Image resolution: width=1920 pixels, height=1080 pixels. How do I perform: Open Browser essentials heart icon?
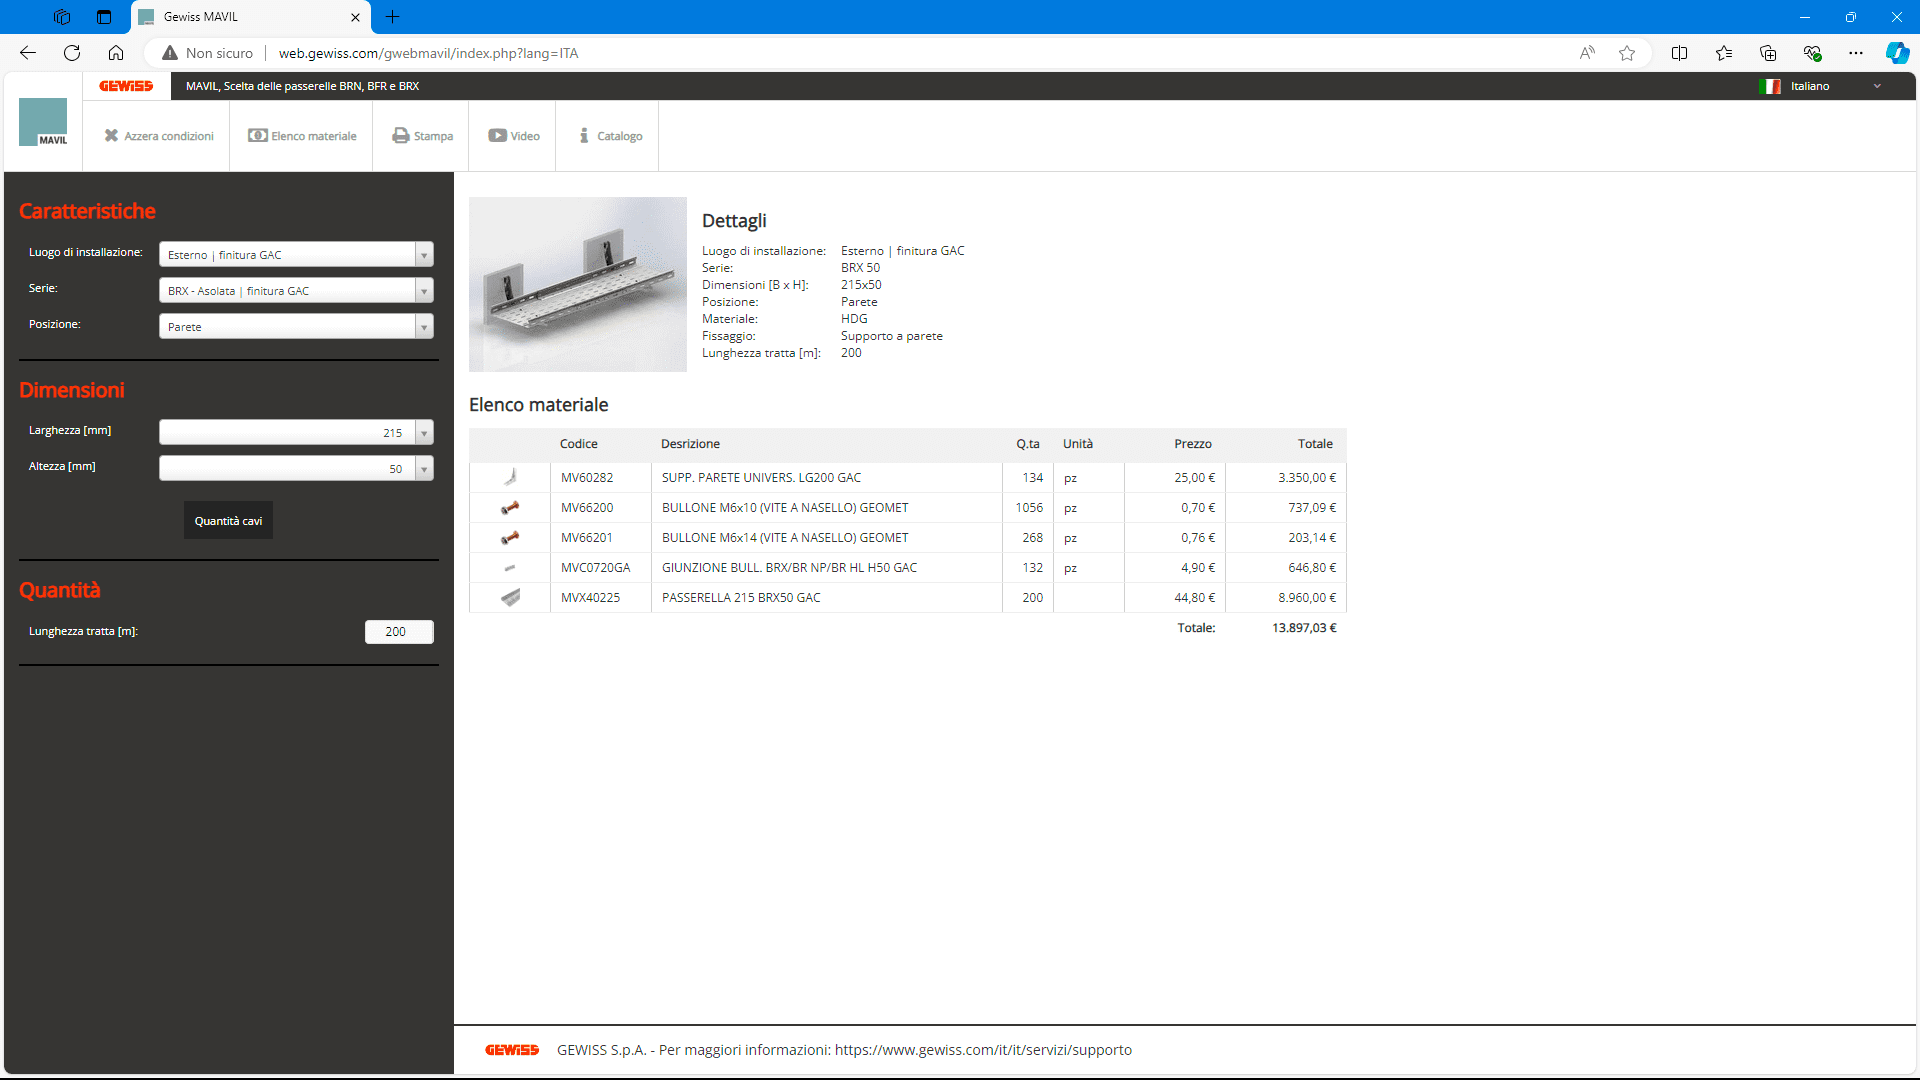tap(1812, 53)
